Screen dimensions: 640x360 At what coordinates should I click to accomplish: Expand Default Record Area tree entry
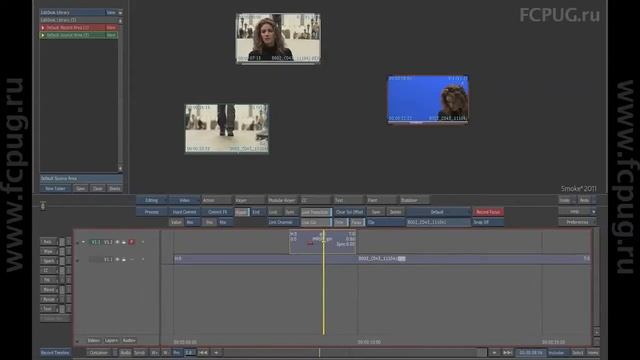(43, 27)
